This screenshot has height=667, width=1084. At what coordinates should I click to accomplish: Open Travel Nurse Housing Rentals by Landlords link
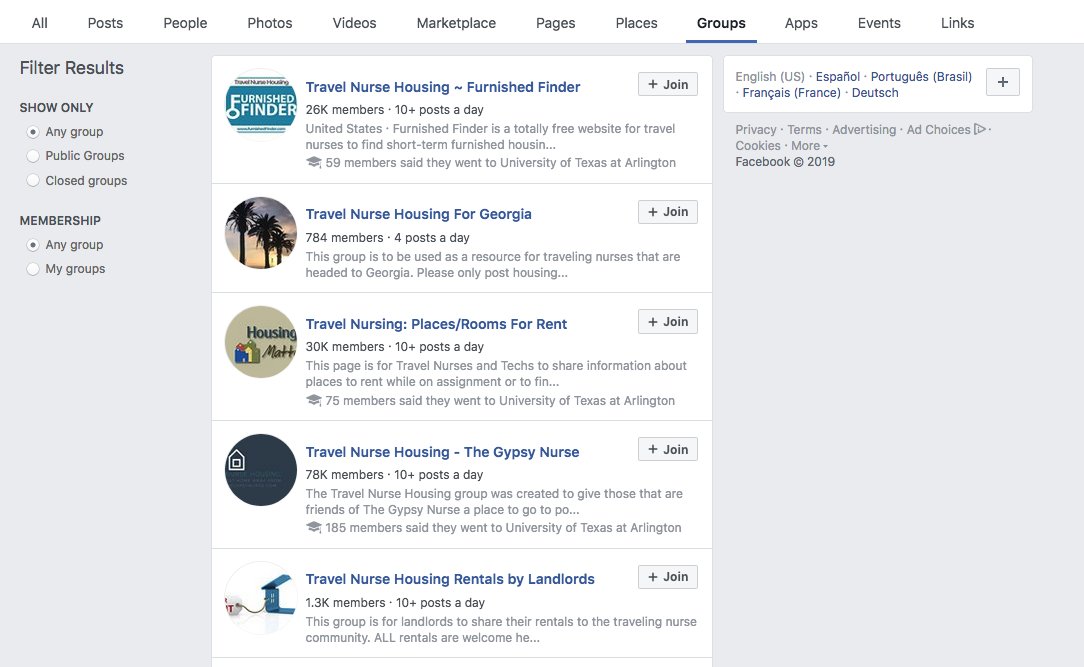pyautogui.click(x=450, y=579)
